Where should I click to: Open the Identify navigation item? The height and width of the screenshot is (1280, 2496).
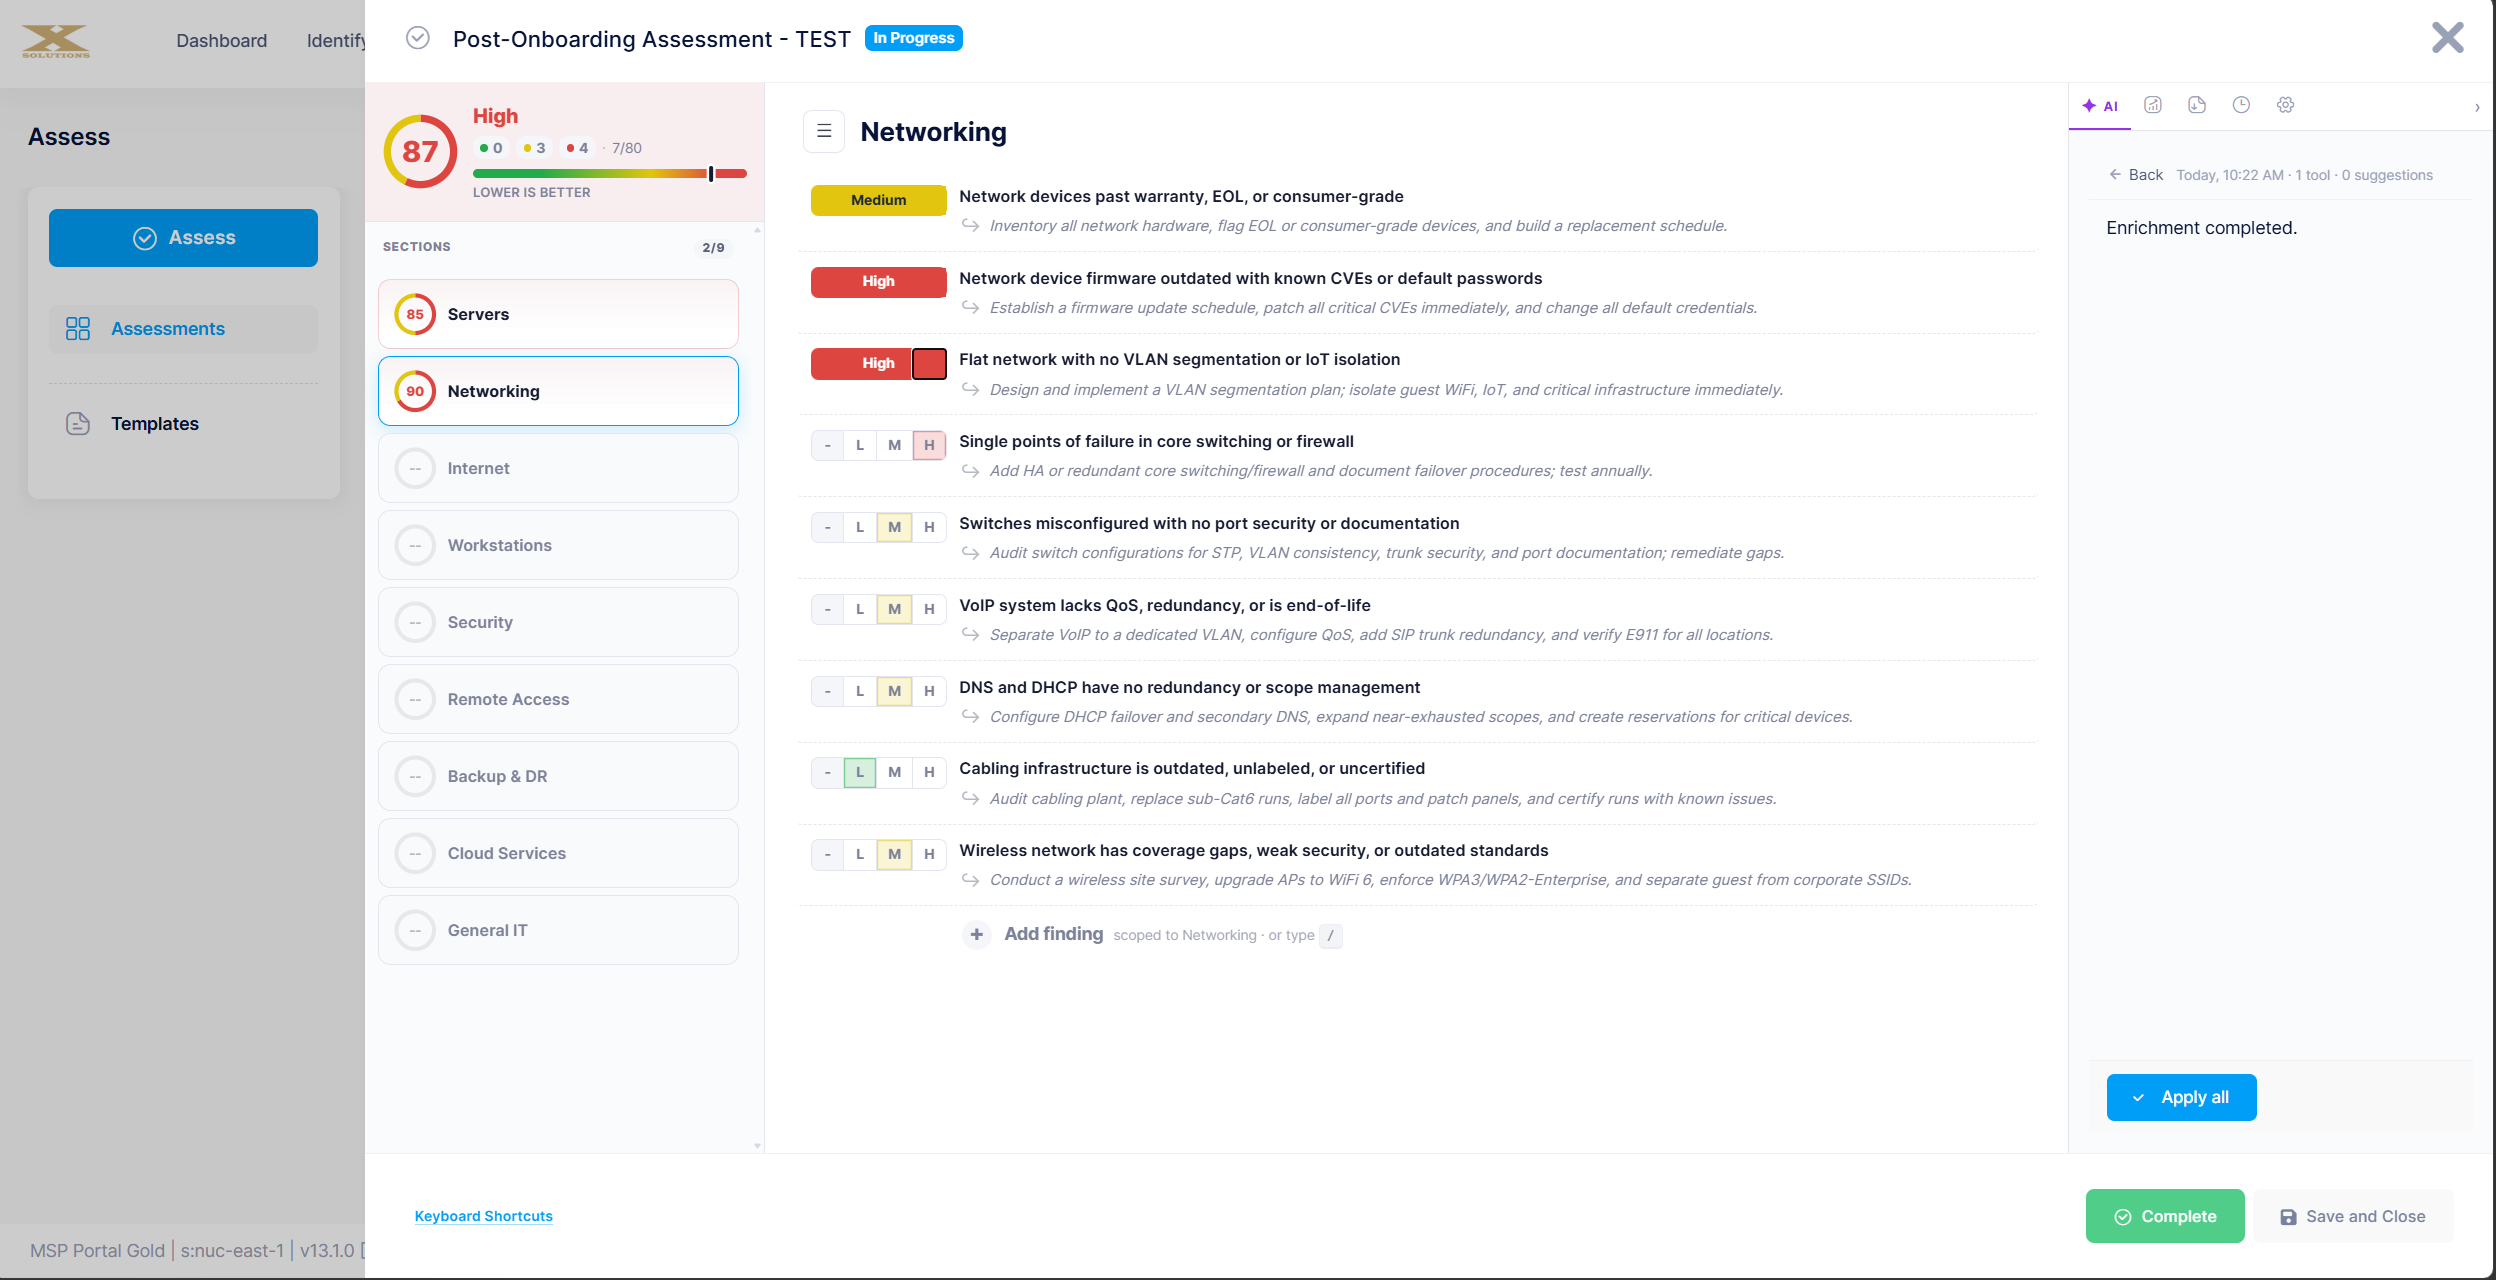pyautogui.click(x=336, y=41)
